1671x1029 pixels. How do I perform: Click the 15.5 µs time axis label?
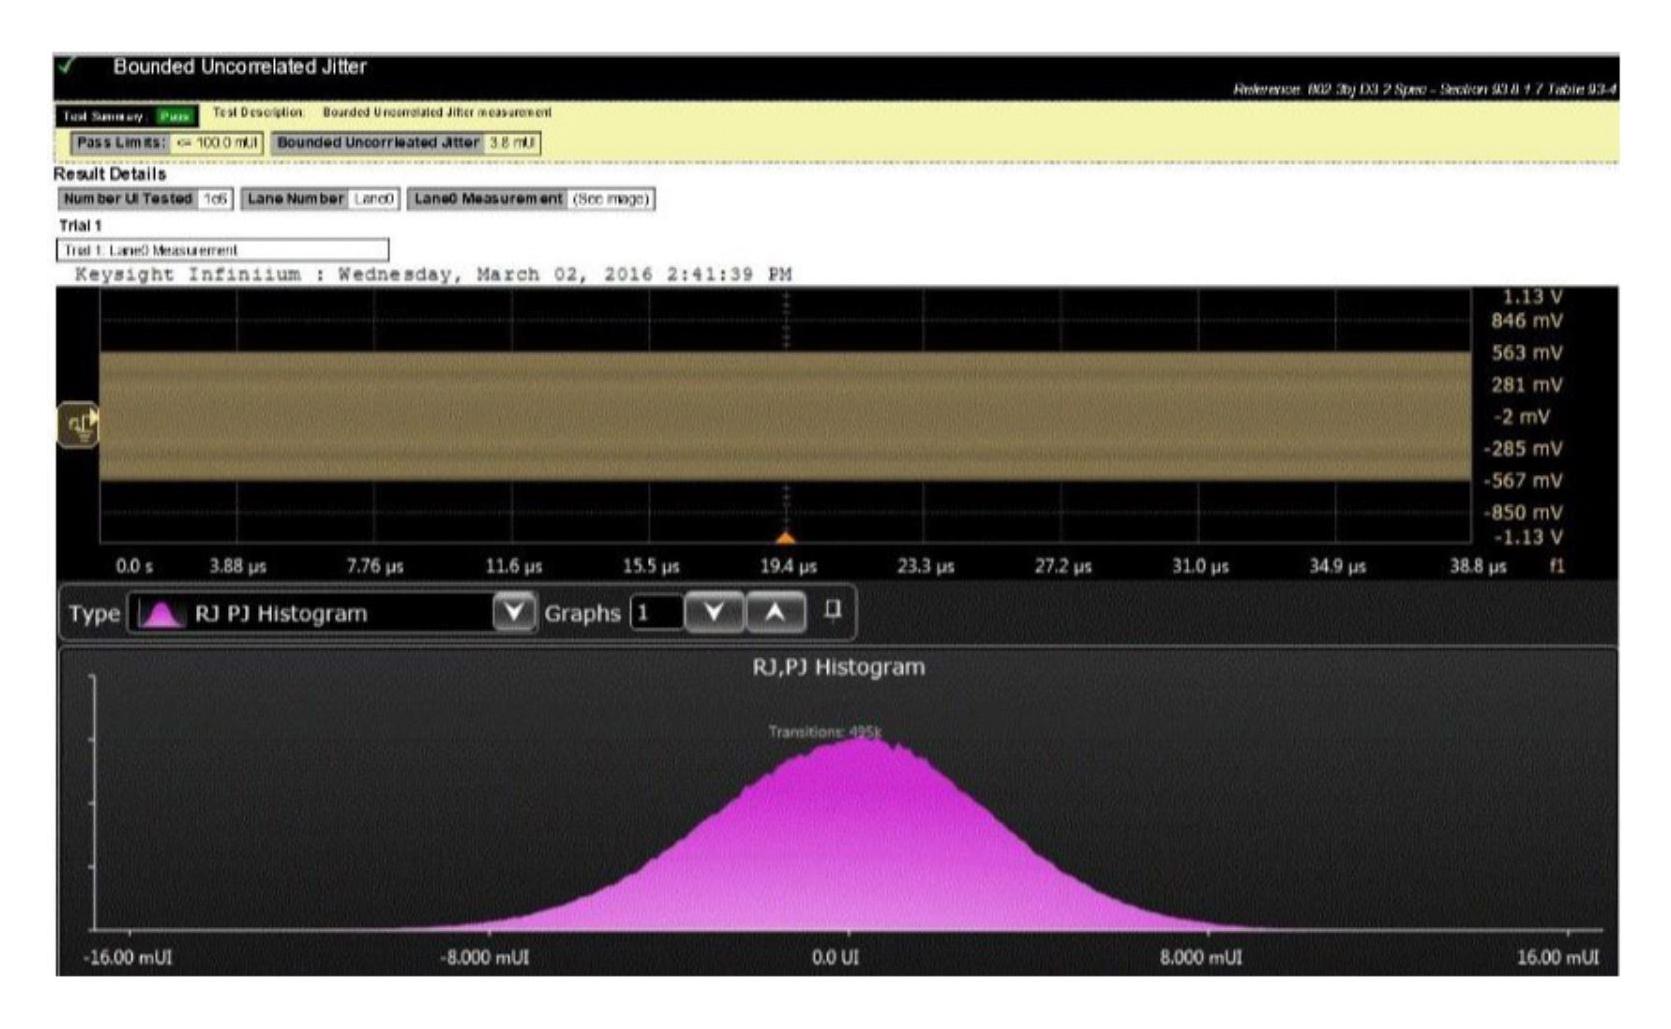point(651,566)
